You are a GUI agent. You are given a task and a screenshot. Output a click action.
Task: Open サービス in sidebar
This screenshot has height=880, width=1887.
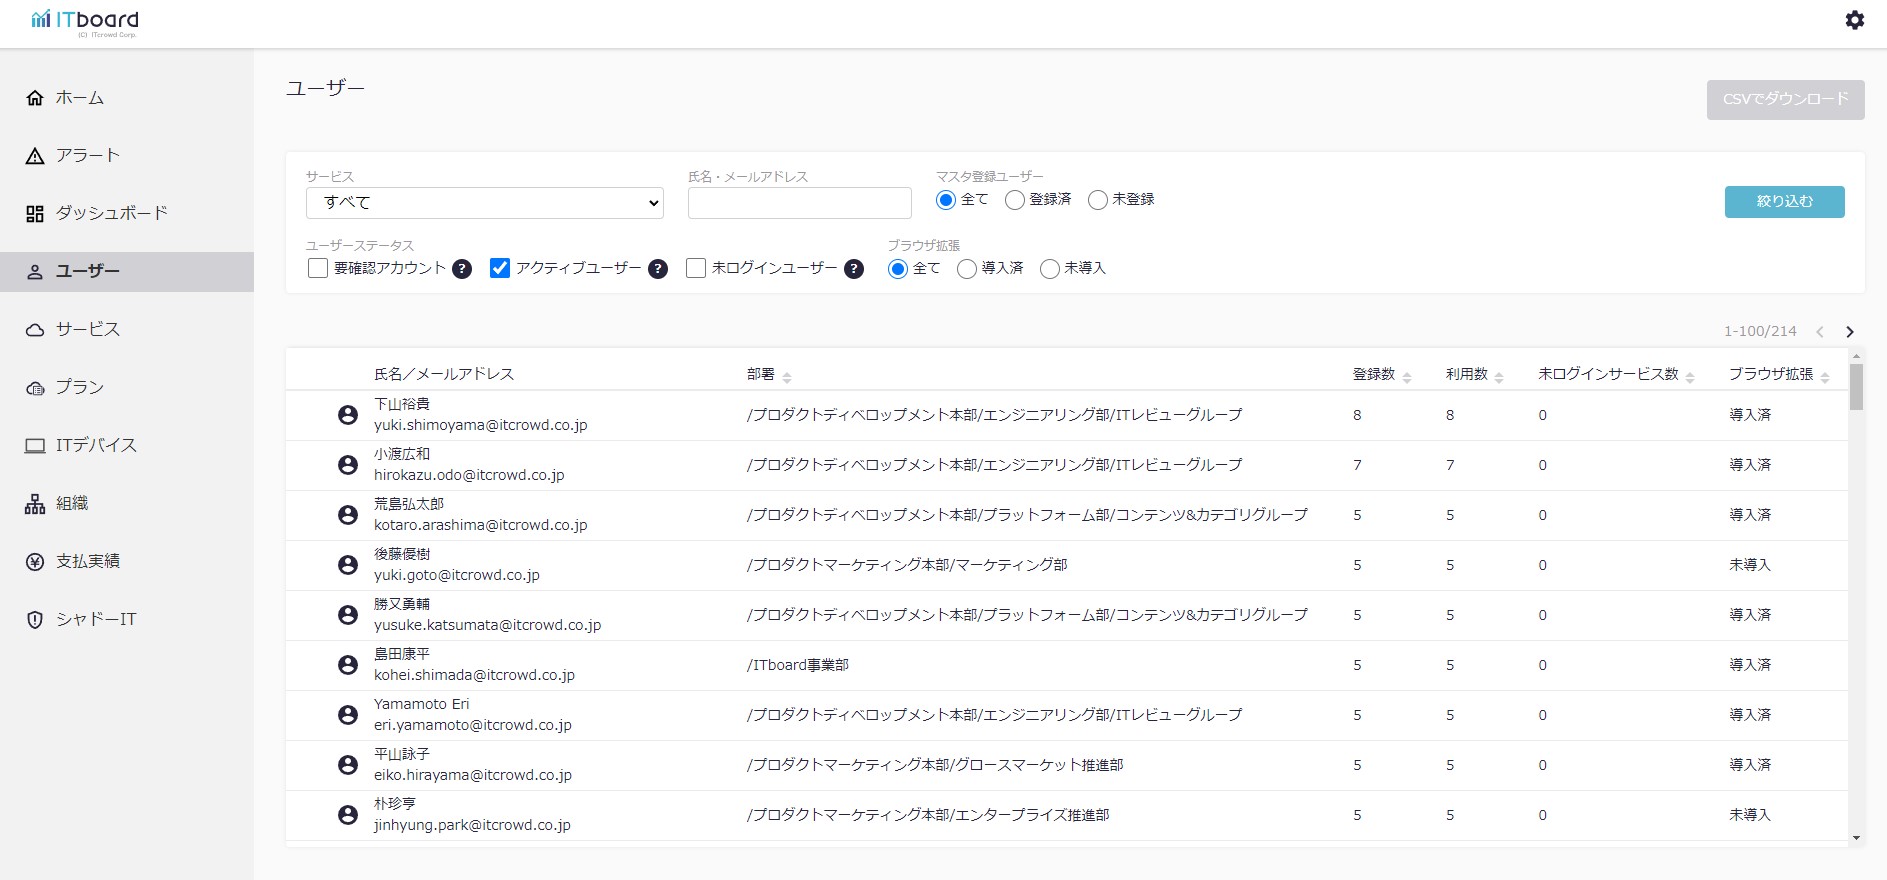coord(127,330)
